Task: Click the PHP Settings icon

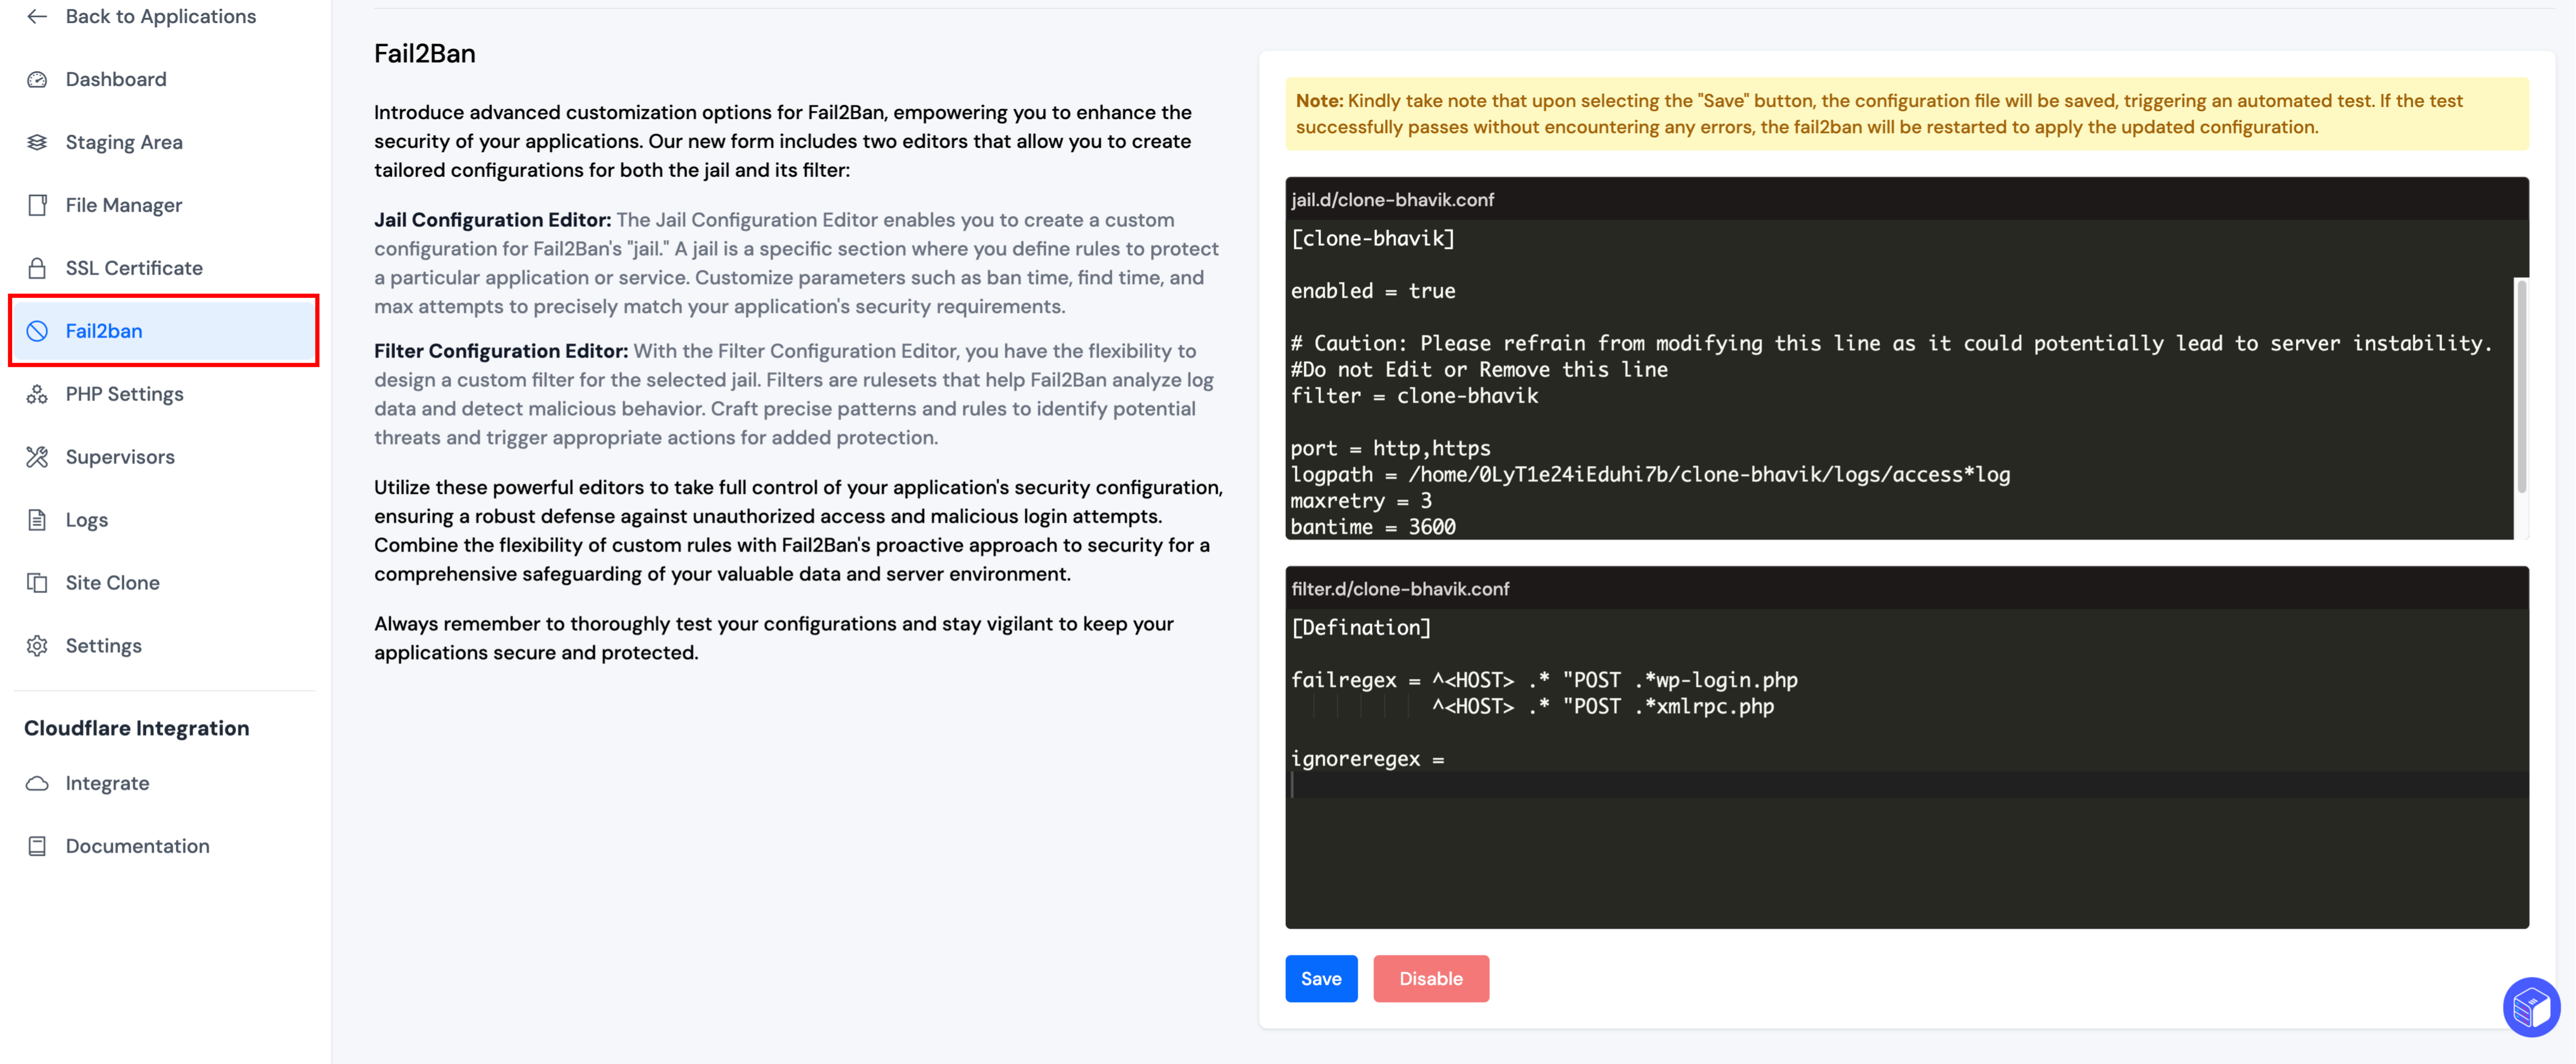Action: point(37,394)
